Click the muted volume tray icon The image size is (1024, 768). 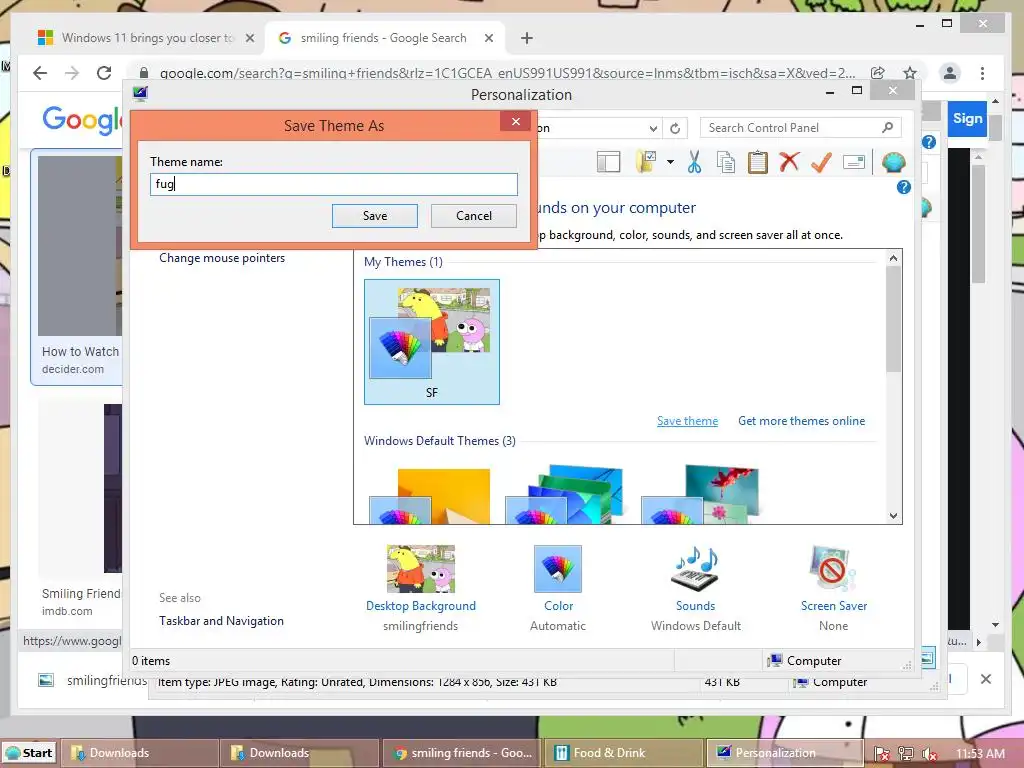929,754
